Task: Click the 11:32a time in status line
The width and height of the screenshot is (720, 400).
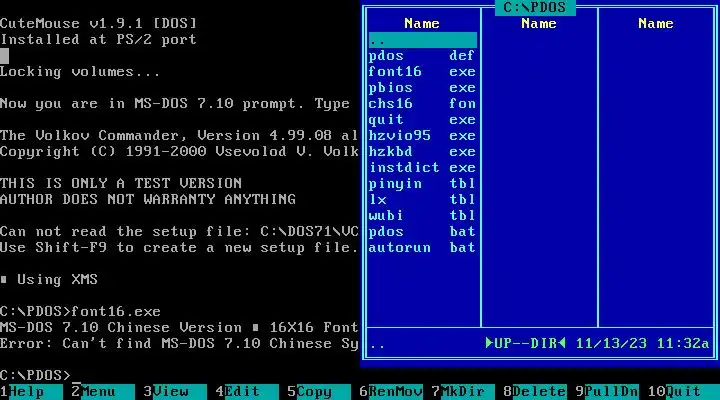Action: tap(683, 344)
